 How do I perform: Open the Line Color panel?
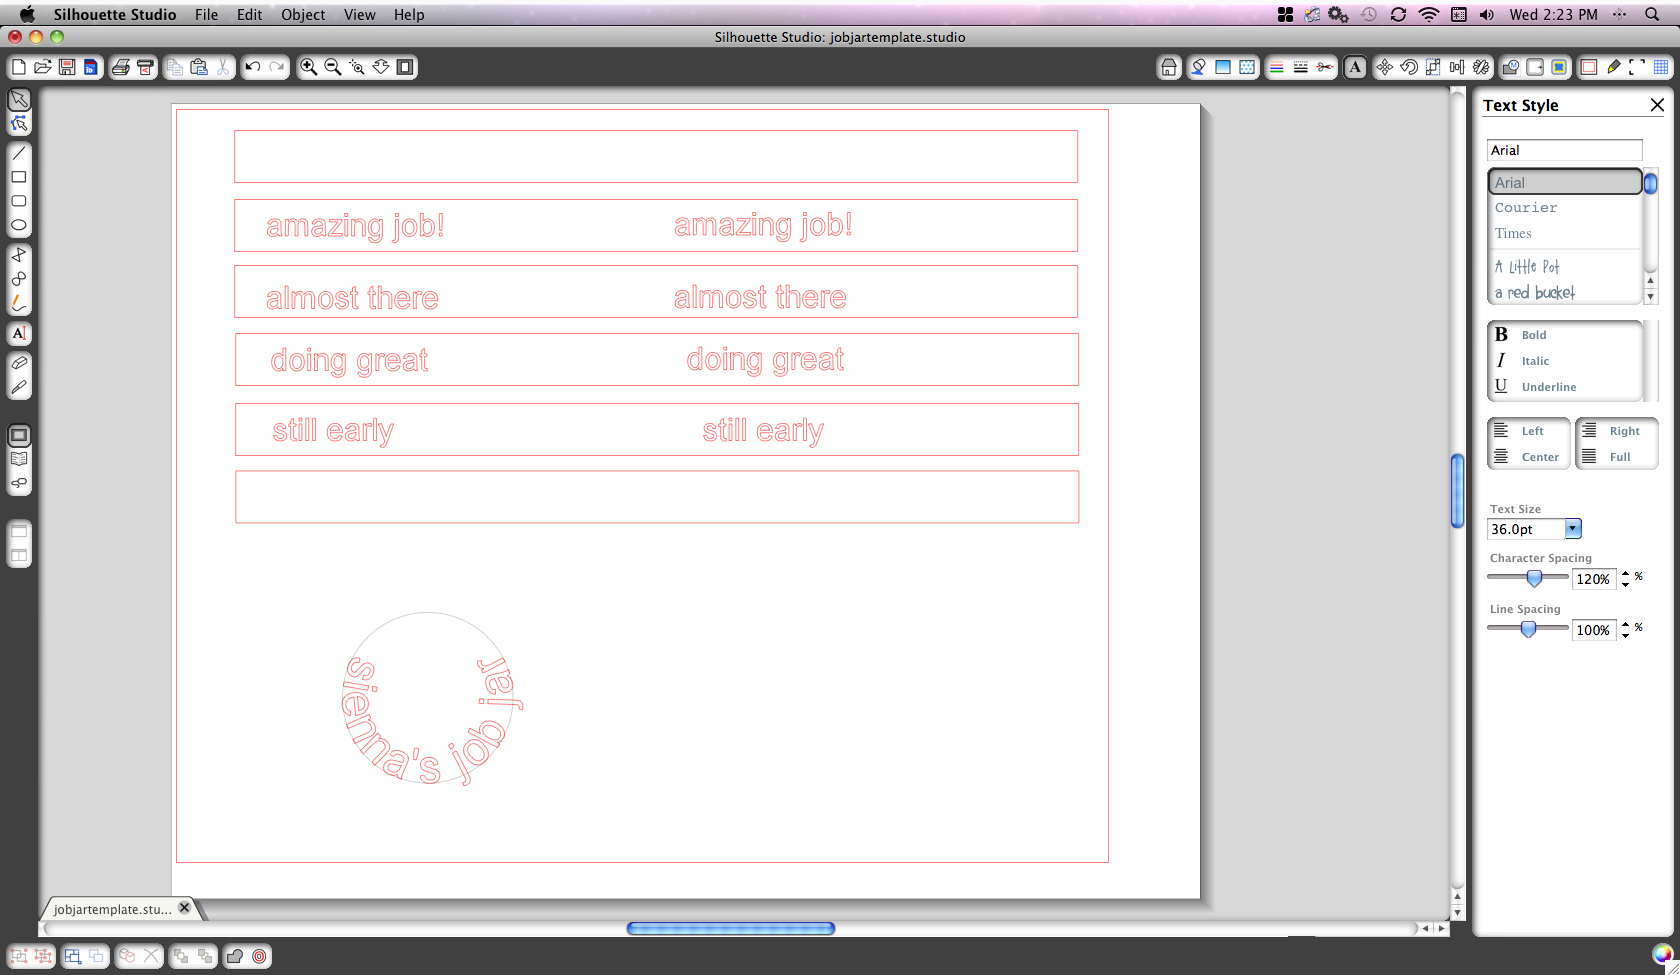click(1277, 67)
